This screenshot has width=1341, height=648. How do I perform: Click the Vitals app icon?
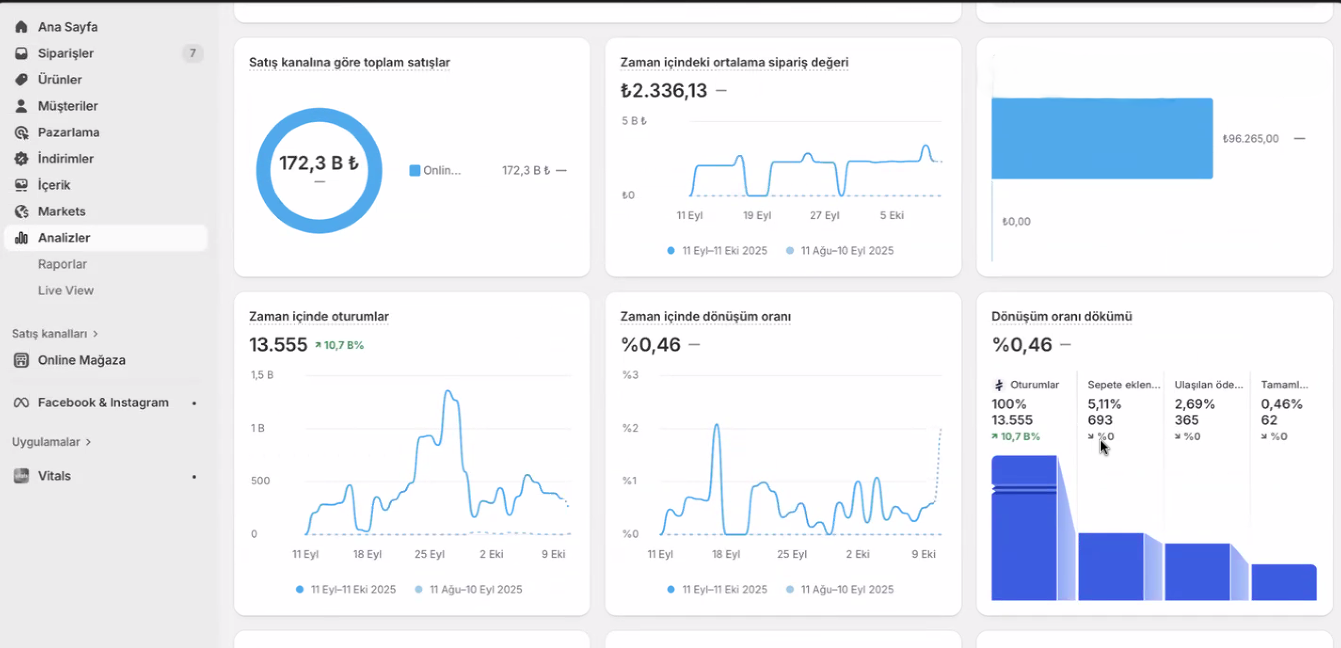point(21,476)
